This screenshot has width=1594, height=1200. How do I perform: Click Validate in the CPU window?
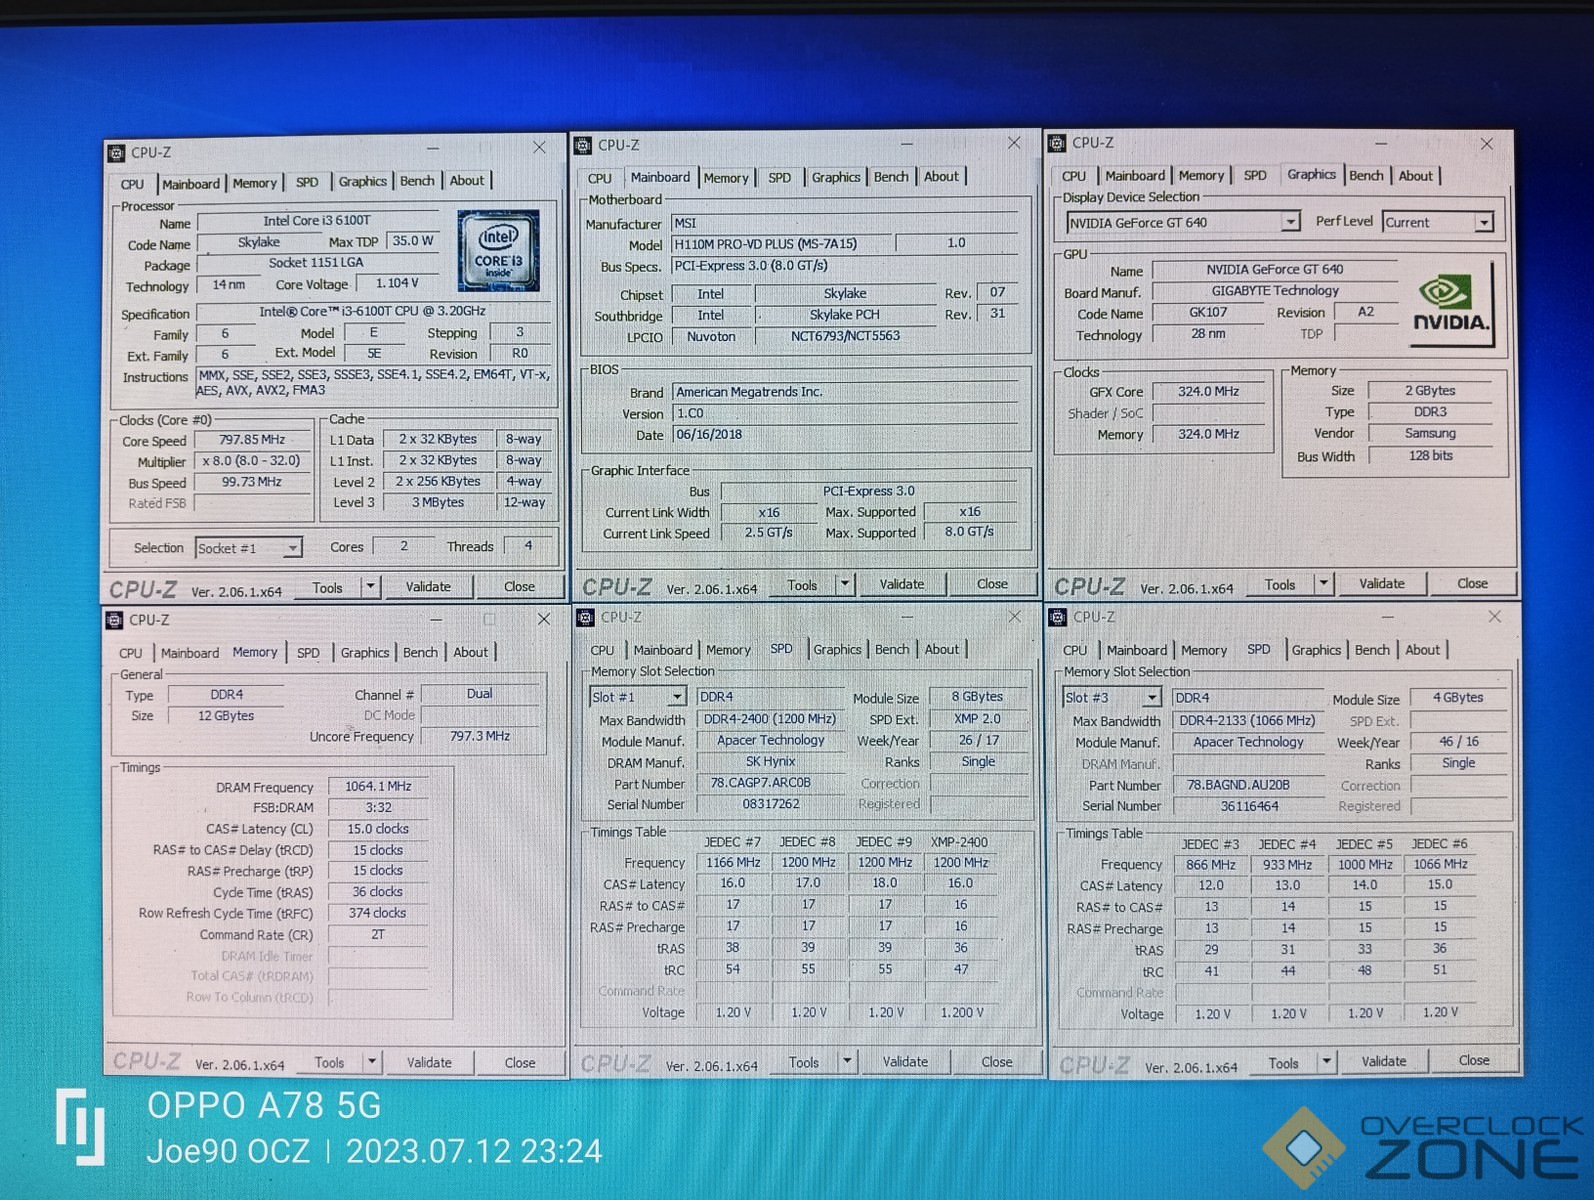tap(428, 587)
